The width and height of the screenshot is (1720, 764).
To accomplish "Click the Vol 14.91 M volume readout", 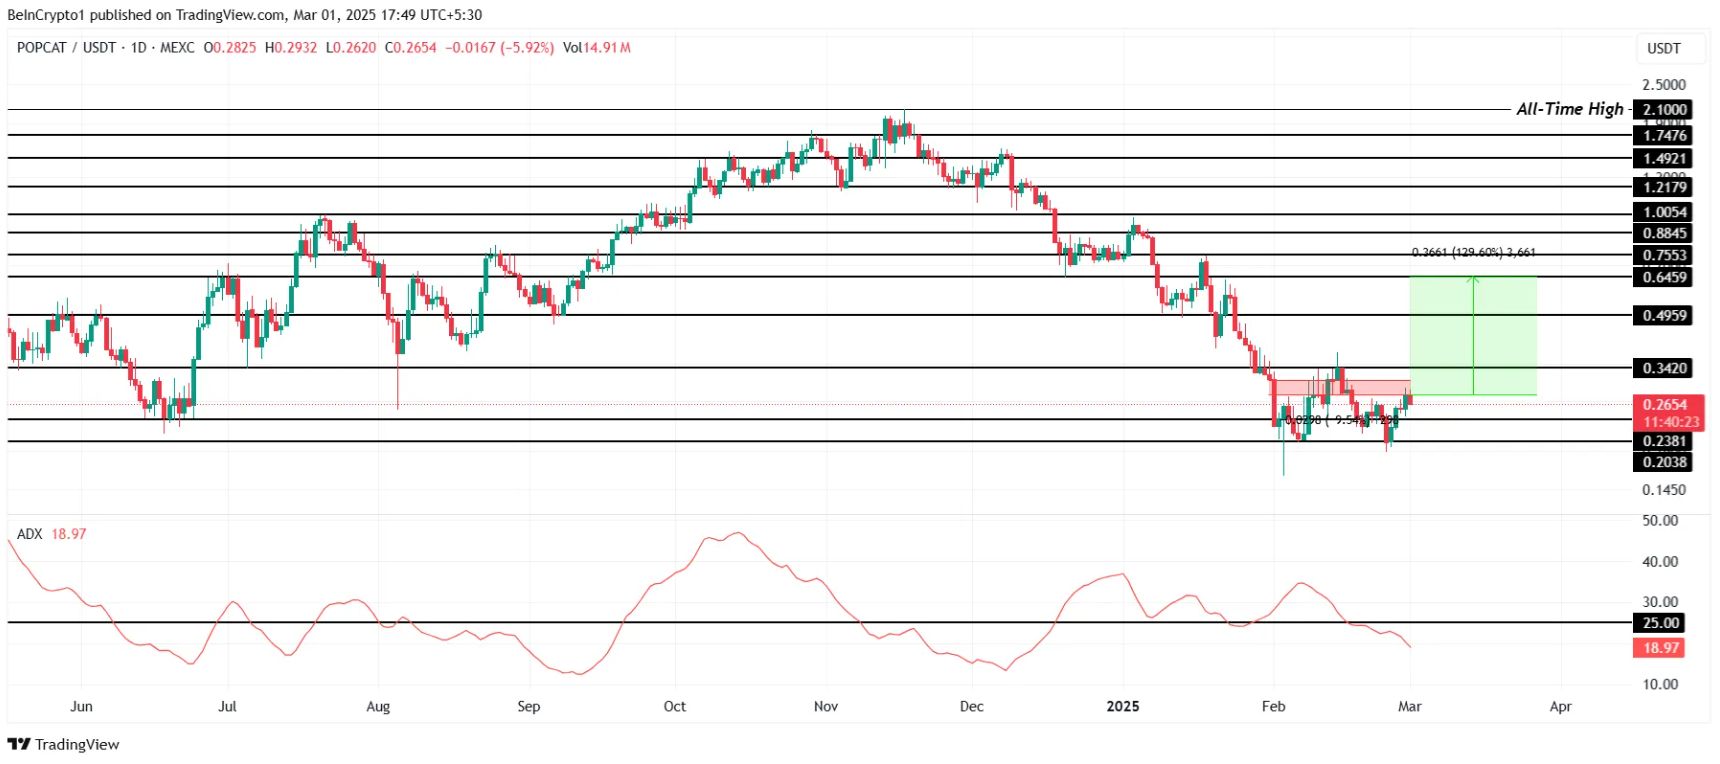I will pyautogui.click(x=597, y=47).
